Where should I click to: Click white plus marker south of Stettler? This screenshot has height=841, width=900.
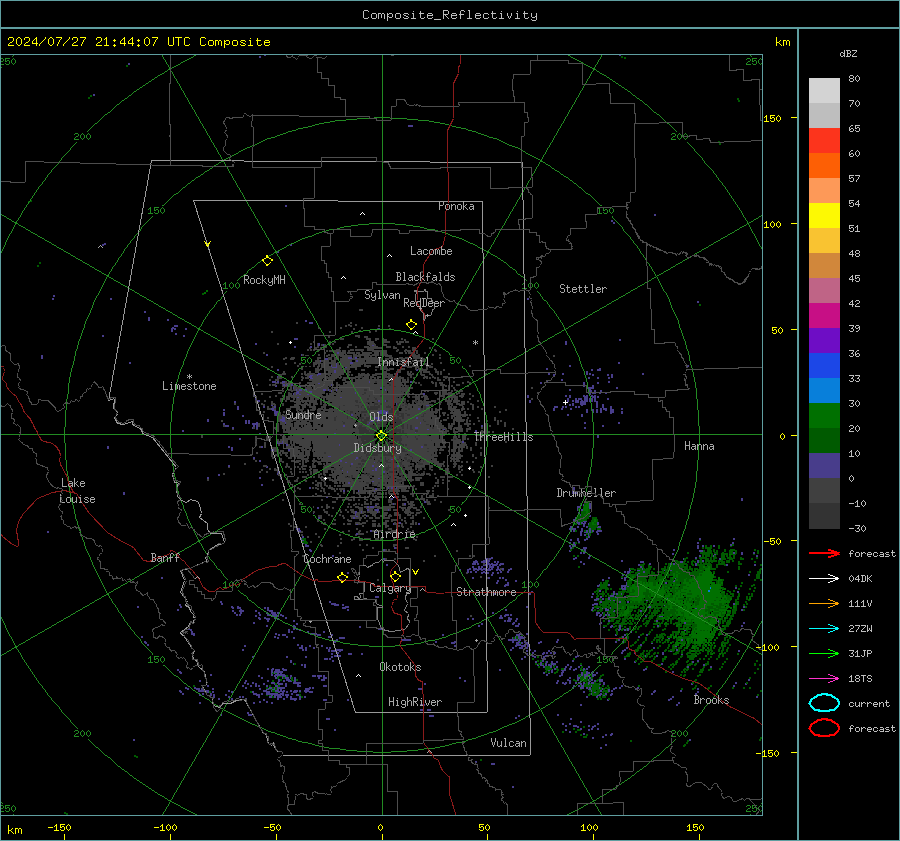pyautogui.click(x=565, y=402)
